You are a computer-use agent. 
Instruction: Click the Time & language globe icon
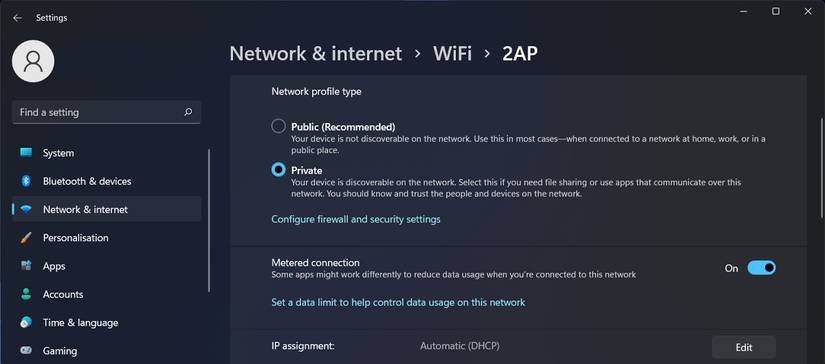(26, 322)
